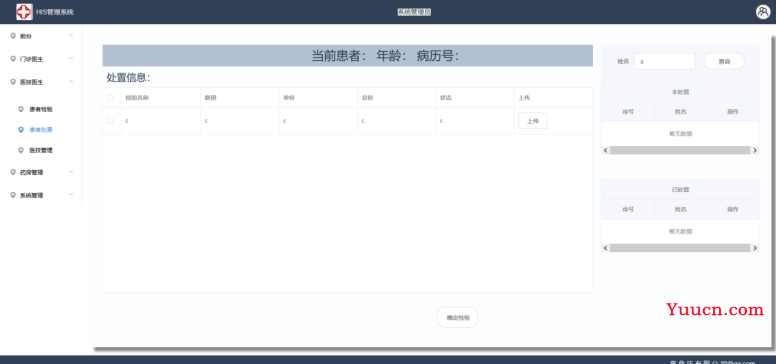Click the blue pin icon beside 患者处置
The width and height of the screenshot is (776, 364).
tap(20, 130)
